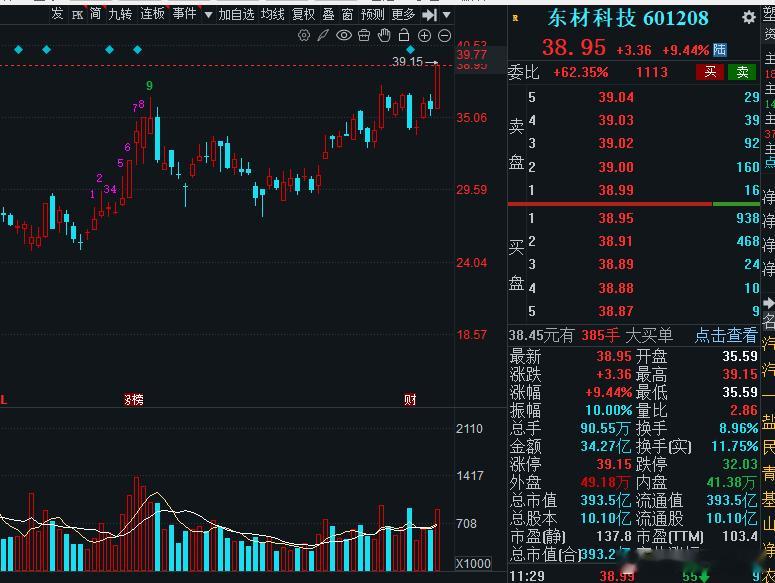The width and height of the screenshot is (775, 583).
Task: Select buy level 1 volume 938
Action: point(747,218)
